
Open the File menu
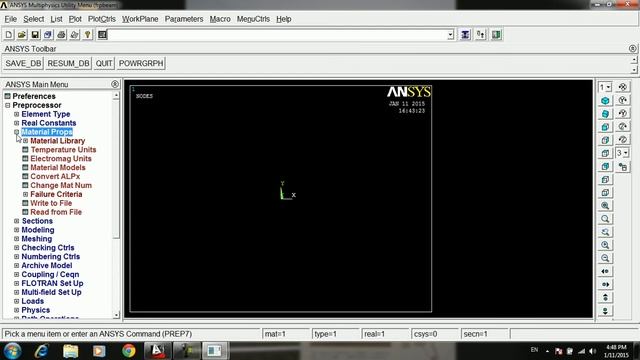[x=11, y=19]
